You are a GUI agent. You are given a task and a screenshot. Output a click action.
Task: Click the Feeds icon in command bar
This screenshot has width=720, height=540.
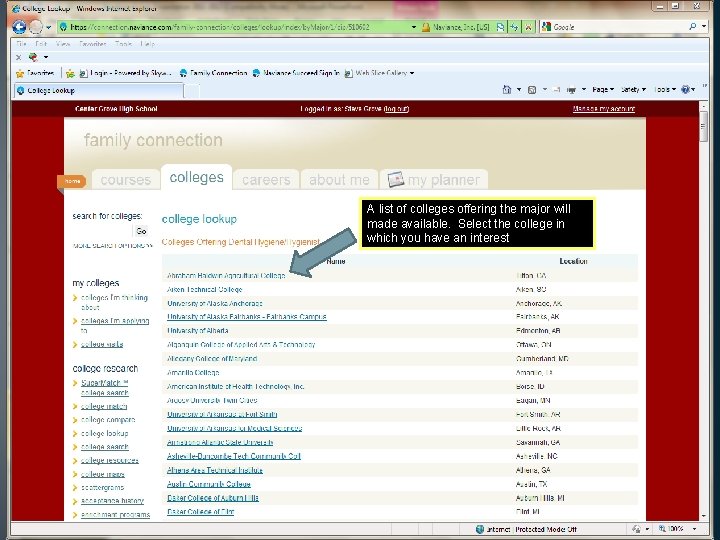click(x=532, y=90)
